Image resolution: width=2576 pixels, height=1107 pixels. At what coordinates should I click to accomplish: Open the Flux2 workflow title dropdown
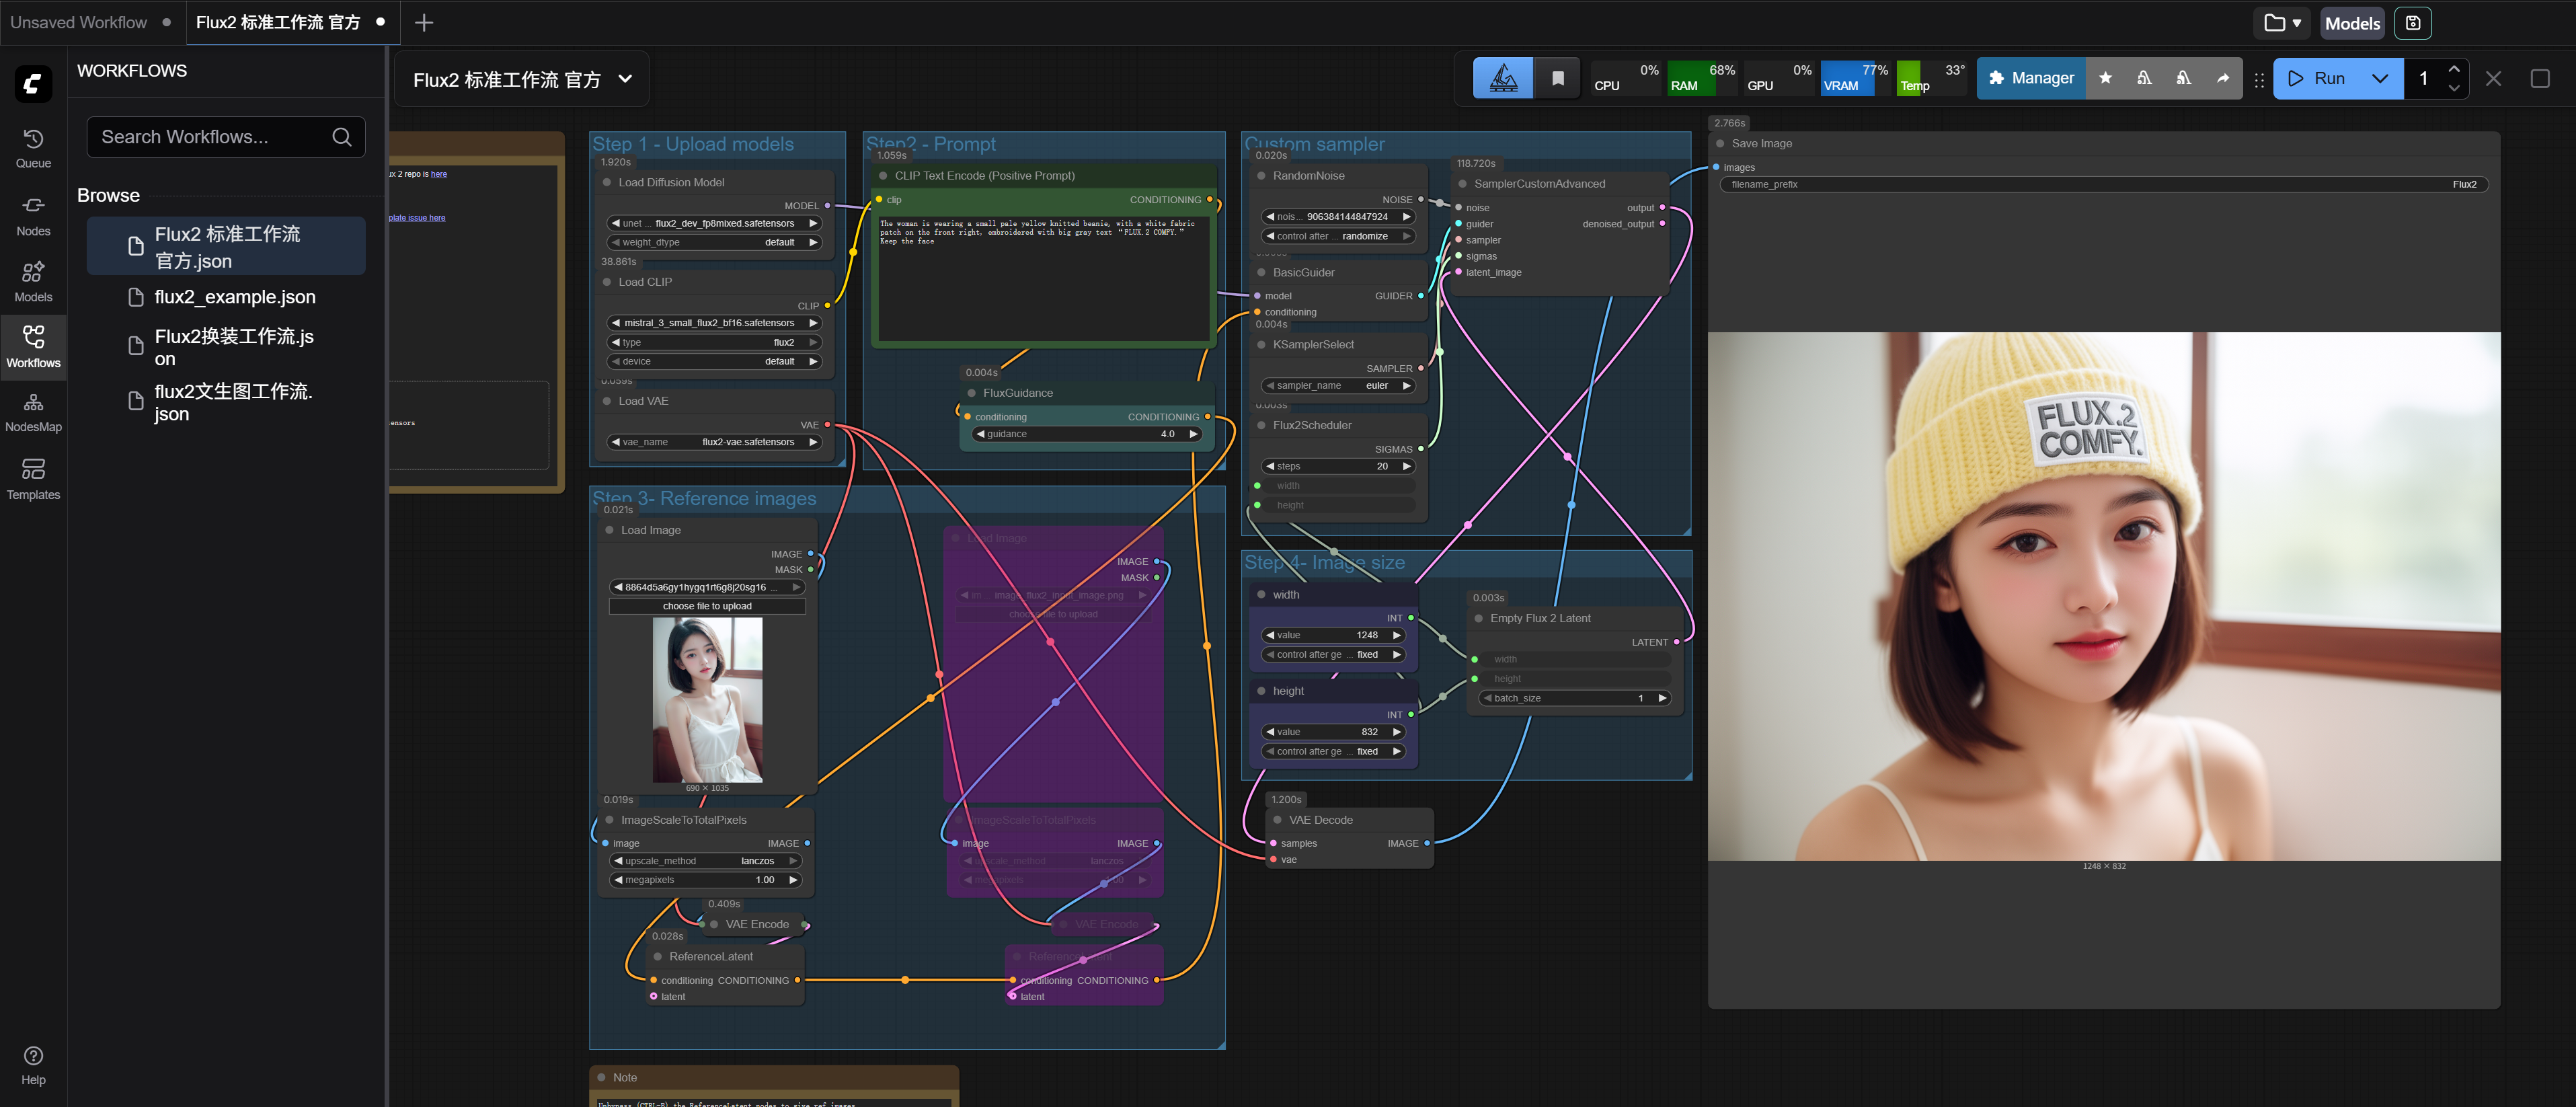tap(625, 79)
